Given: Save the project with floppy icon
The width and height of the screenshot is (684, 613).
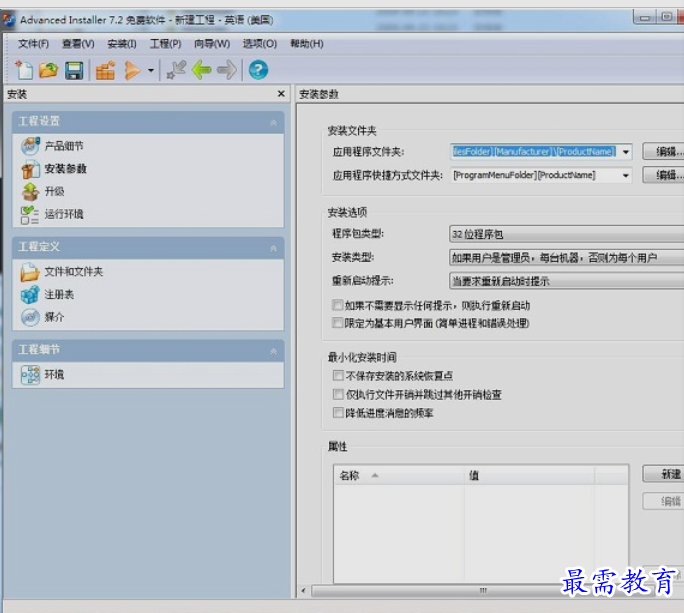Looking at the screenshot, I should pyautogui.click(x=74, y=70).
